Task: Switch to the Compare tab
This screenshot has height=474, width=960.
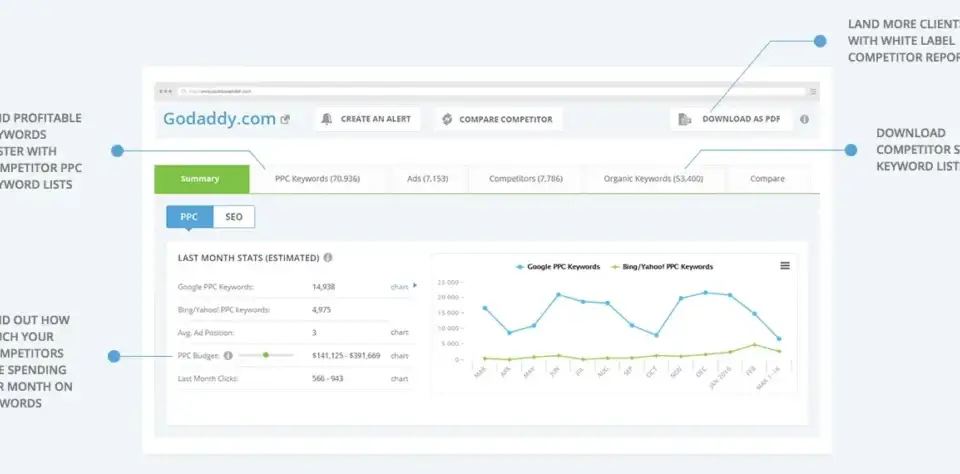Action: click(x=767, y=179)
